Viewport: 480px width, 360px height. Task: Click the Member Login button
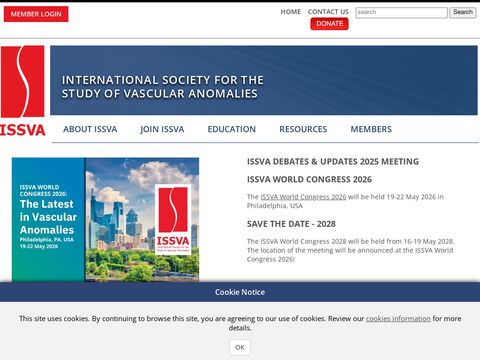(x=36, y=14)
